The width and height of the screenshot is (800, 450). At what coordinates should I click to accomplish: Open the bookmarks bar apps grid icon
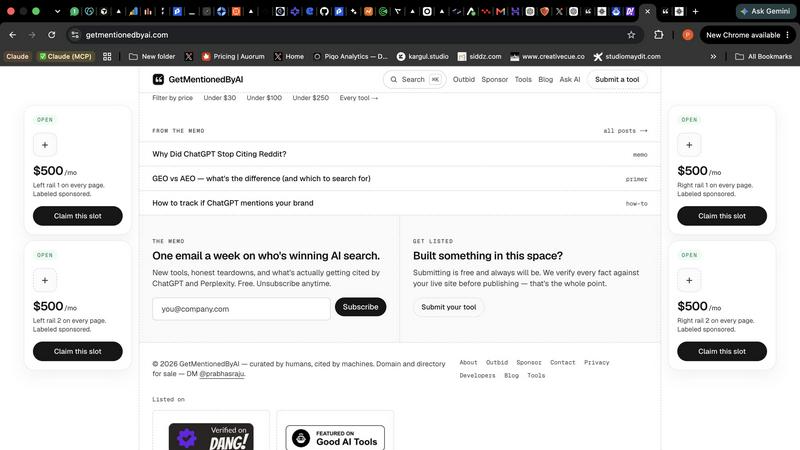click(x=107, y=57)
